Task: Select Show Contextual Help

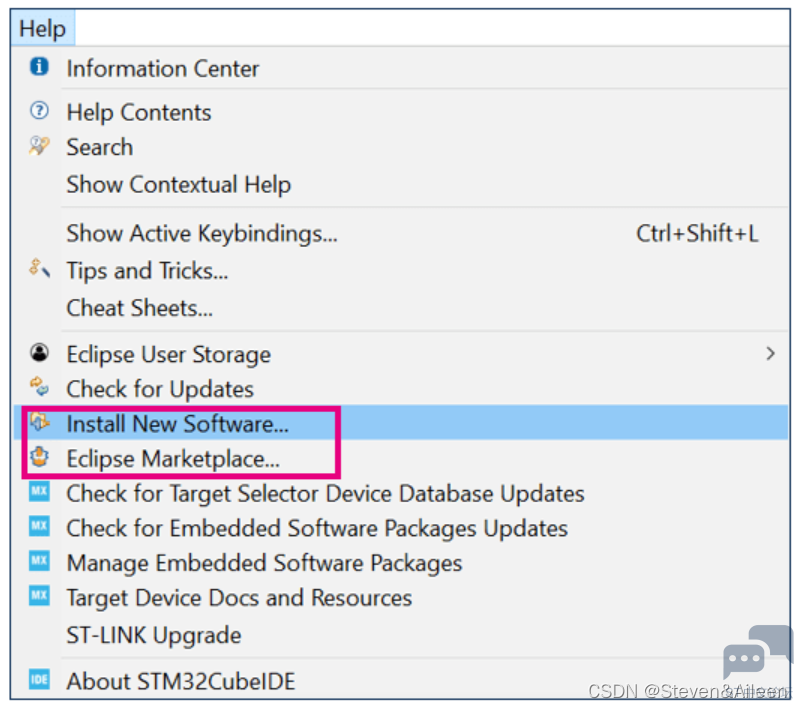Action: click(x=178, y=185)
